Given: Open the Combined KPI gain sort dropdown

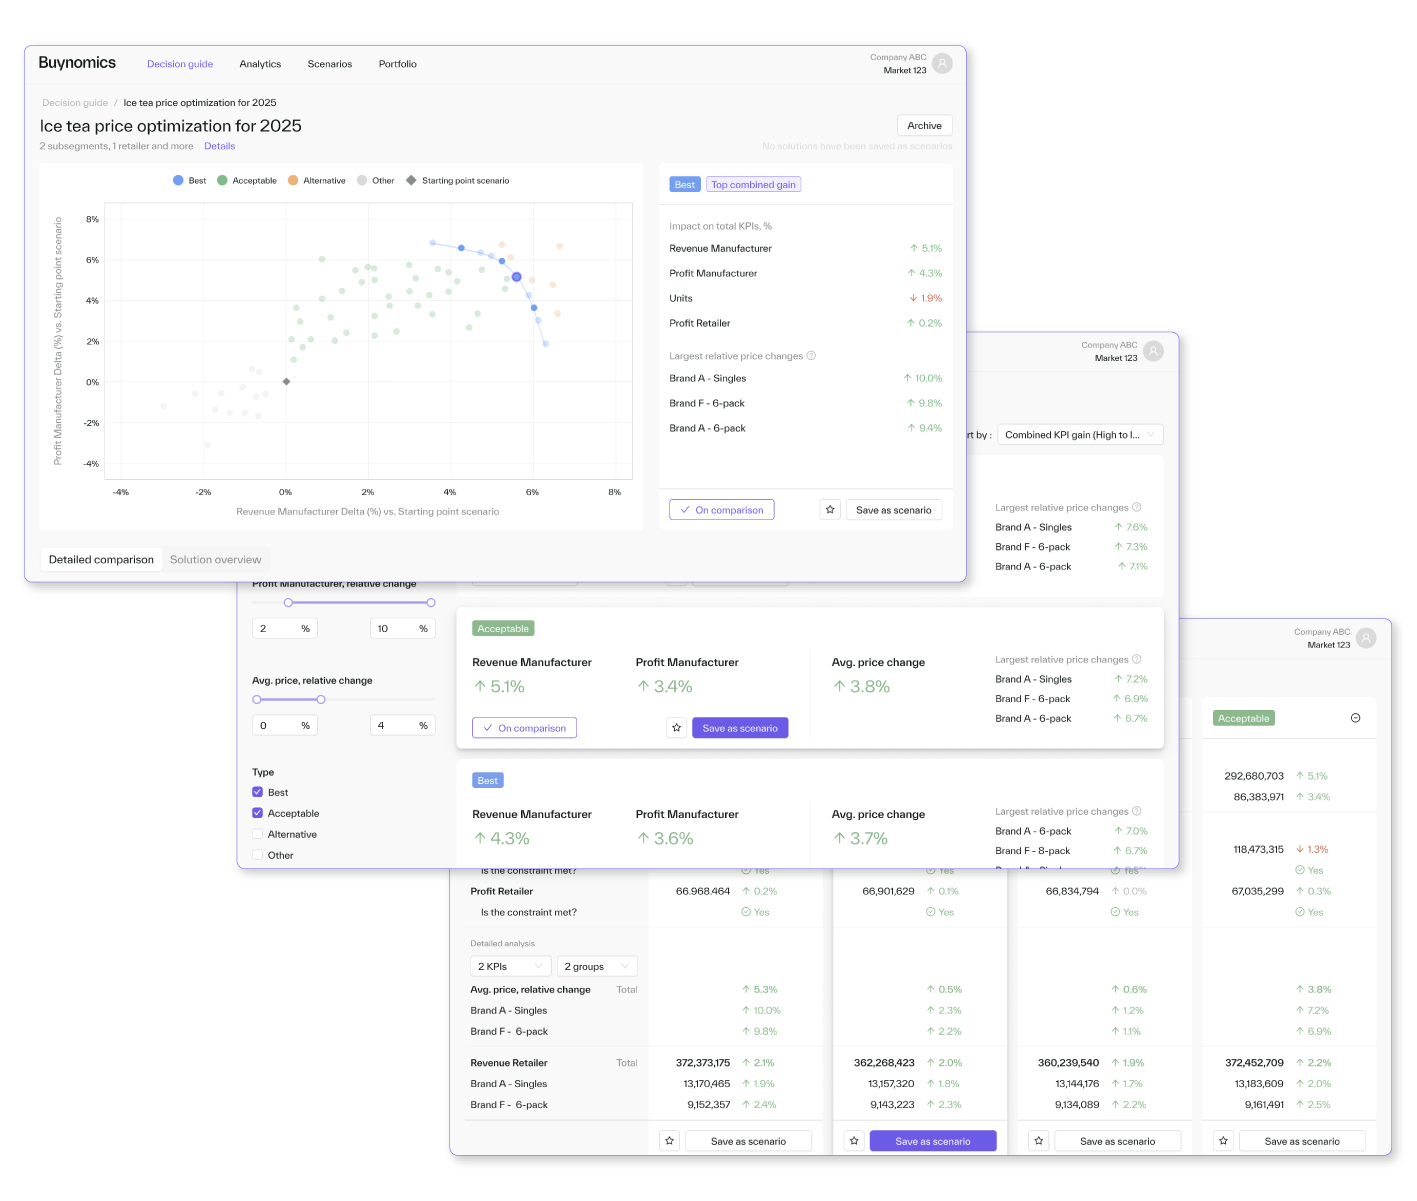Looking at the screenshot, I should 1080,435.
